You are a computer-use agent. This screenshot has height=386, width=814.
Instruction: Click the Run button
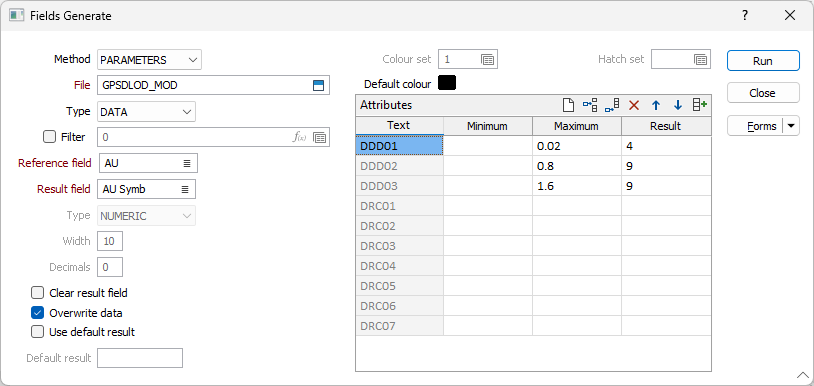(763, 61)
